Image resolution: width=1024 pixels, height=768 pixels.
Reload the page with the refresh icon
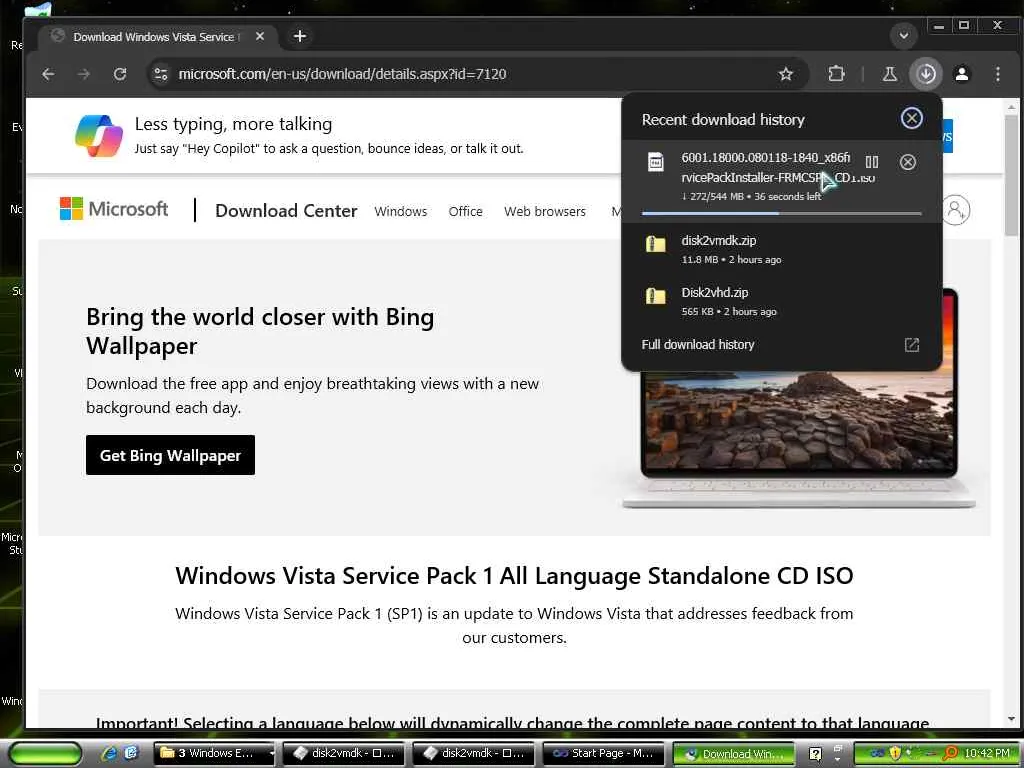click(x=120, y=74)
